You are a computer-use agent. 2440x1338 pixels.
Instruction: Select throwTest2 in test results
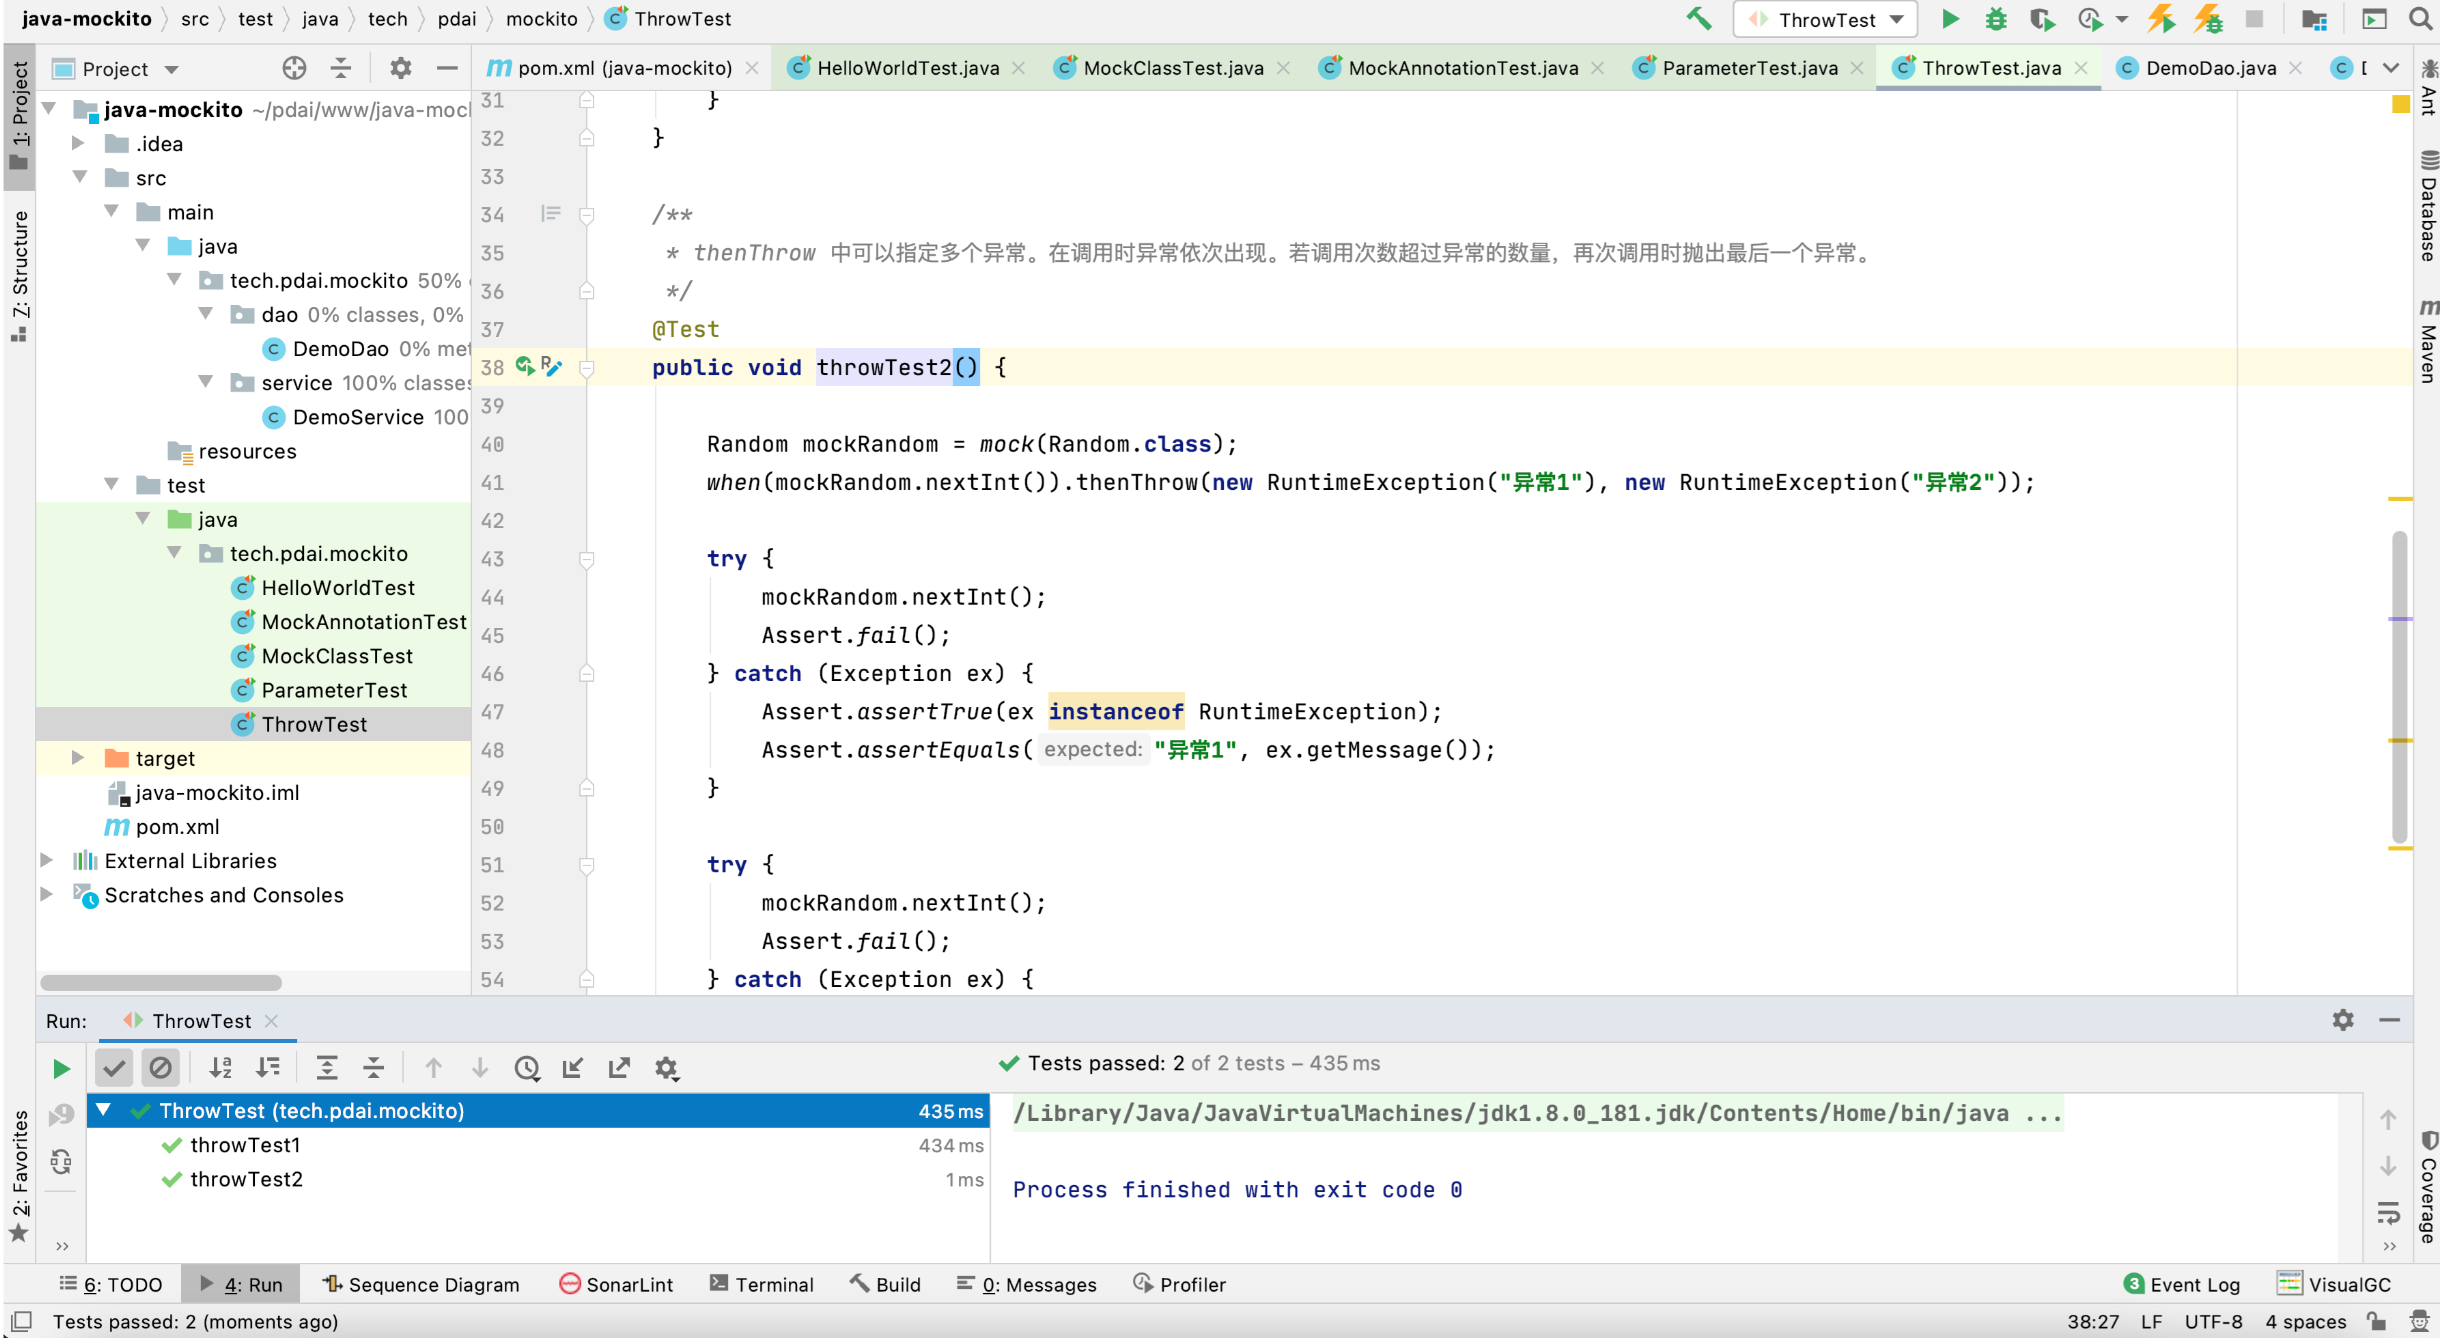pyautogui.click(x=246, y=1179)
